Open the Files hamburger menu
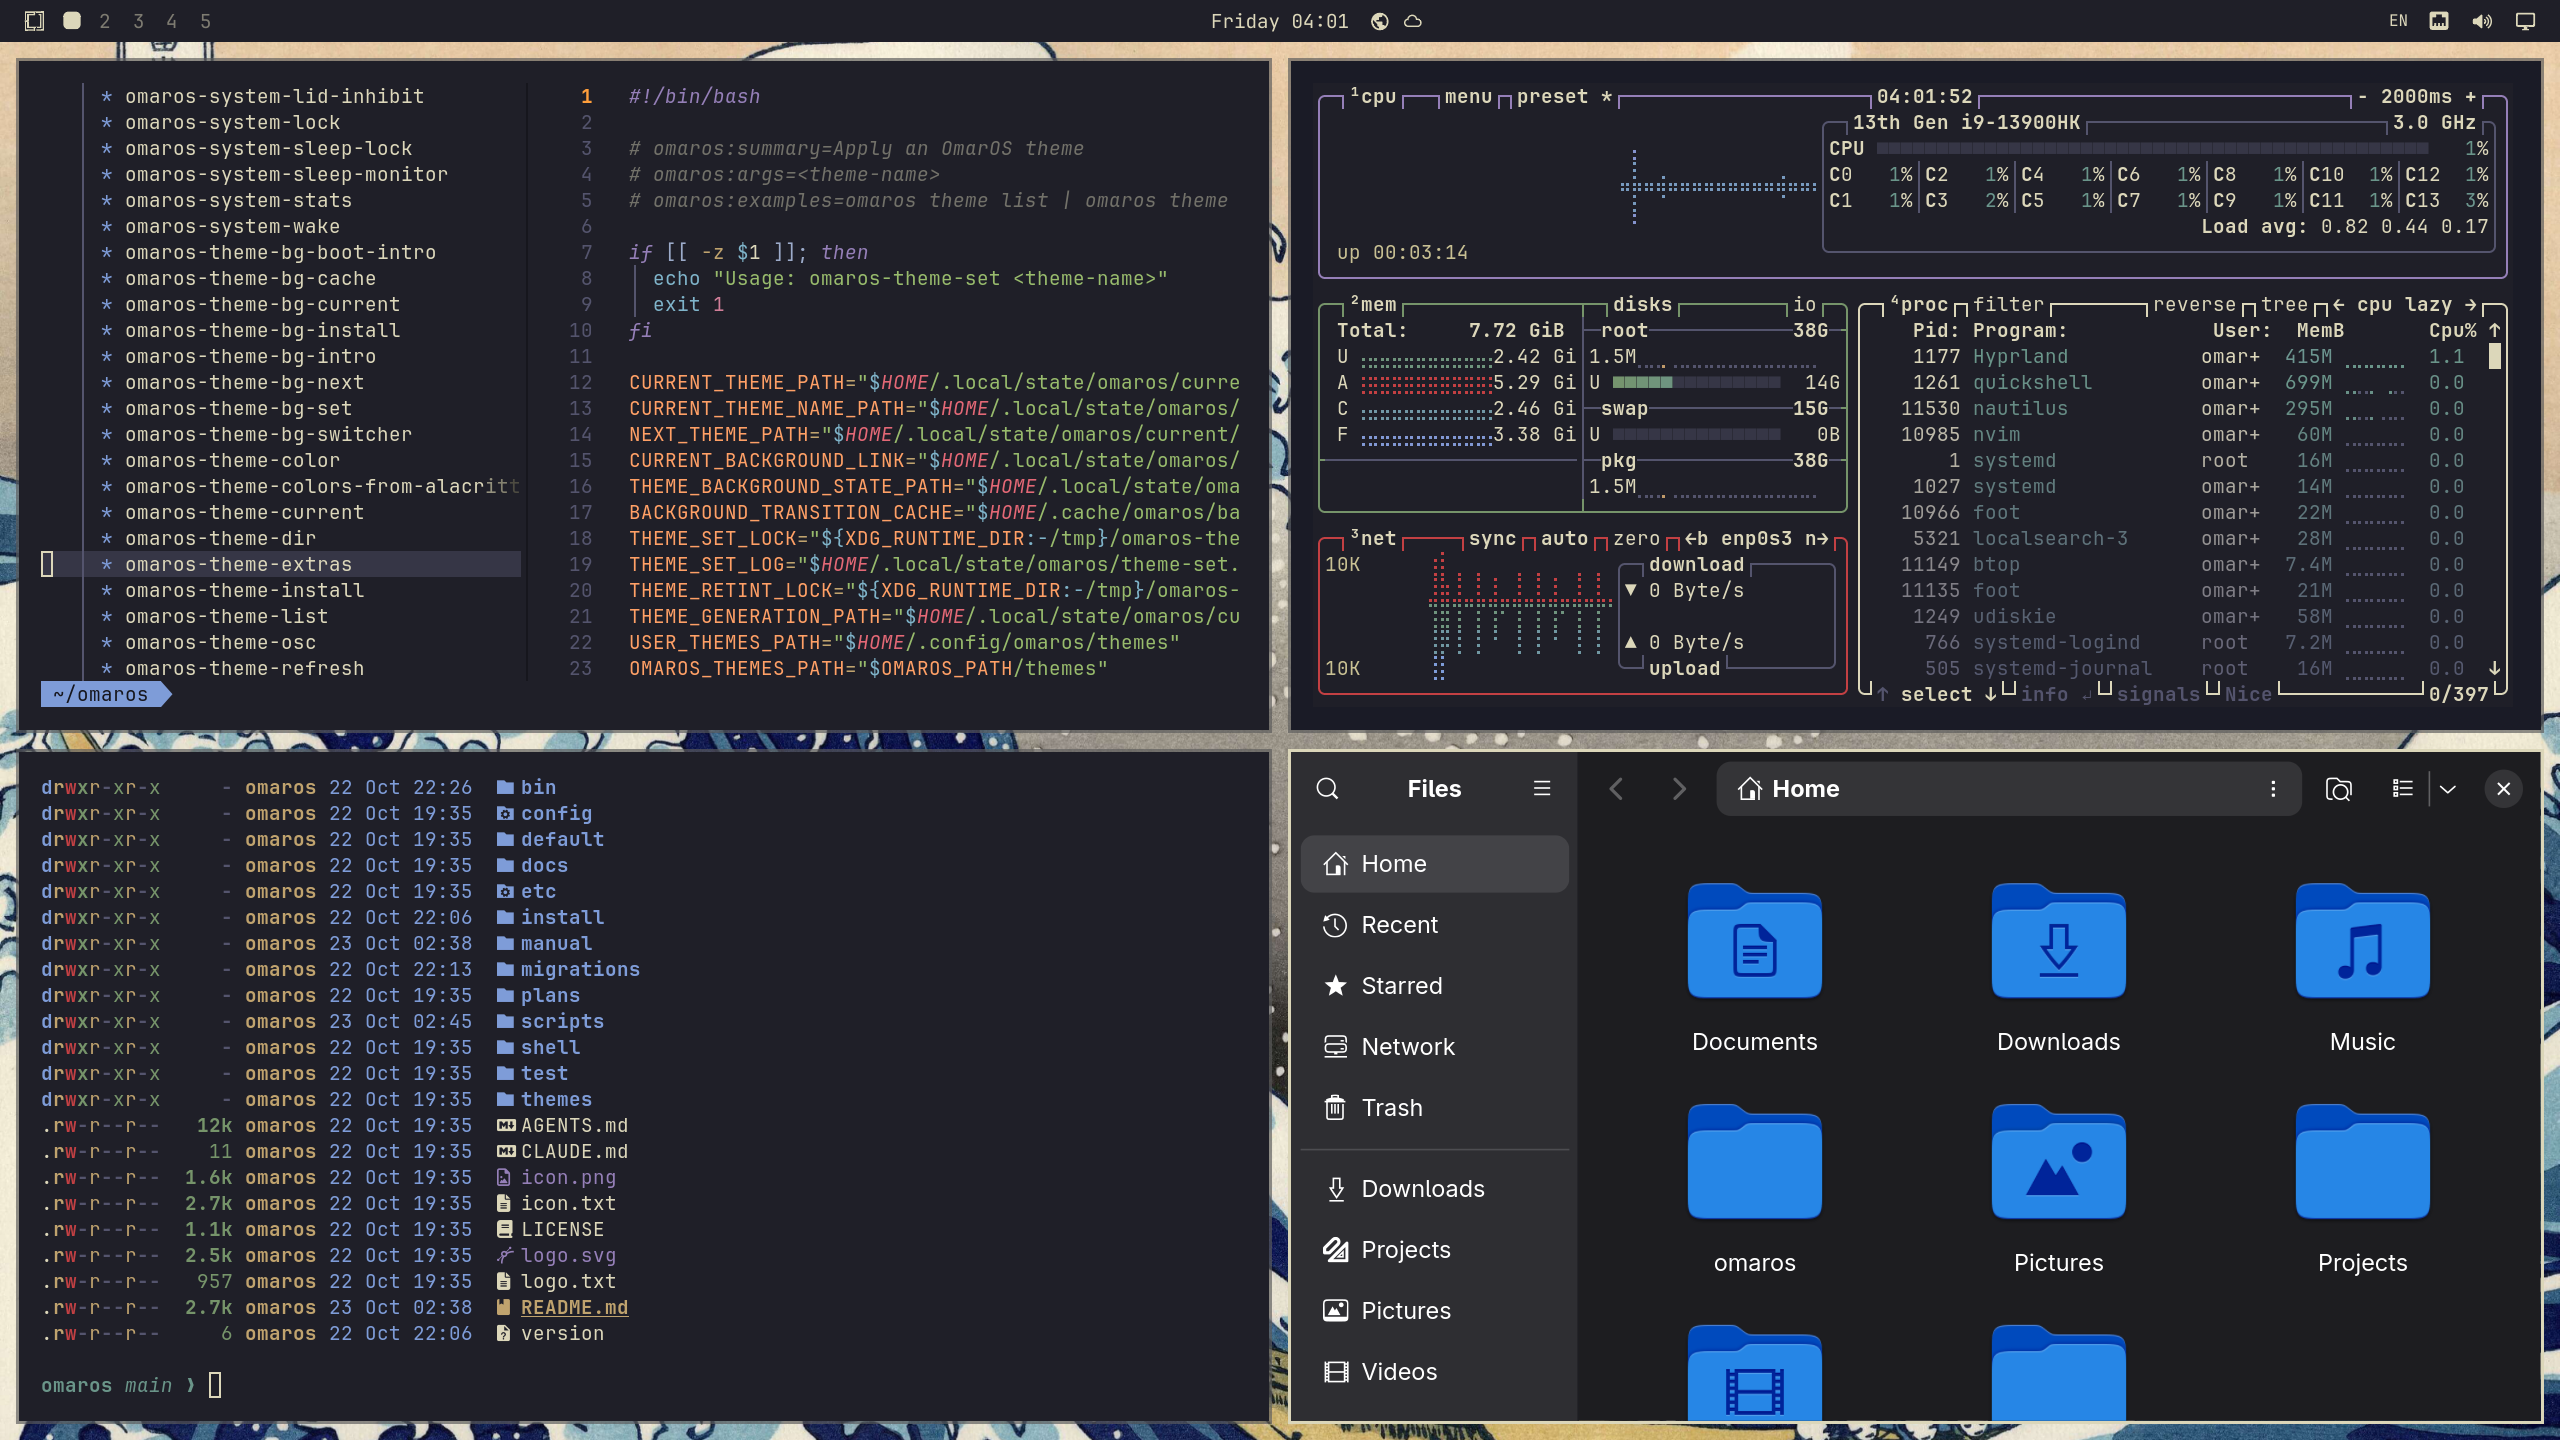Image resolution: width=2560 pixels, height=1440 pixels. (x=1542, y=789)
